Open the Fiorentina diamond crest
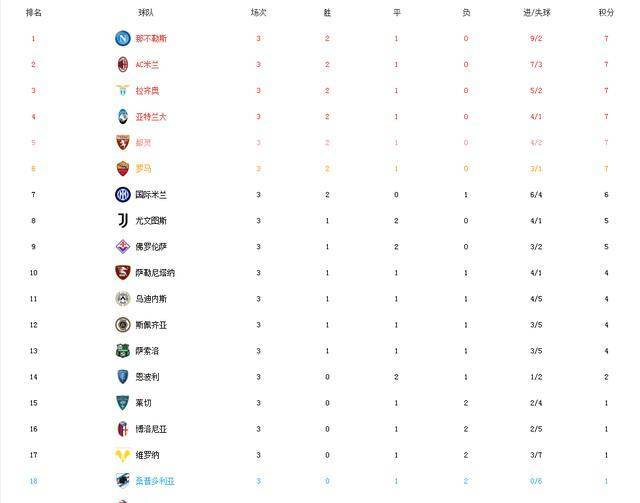 pyautogui.click(x=122, y=247)
